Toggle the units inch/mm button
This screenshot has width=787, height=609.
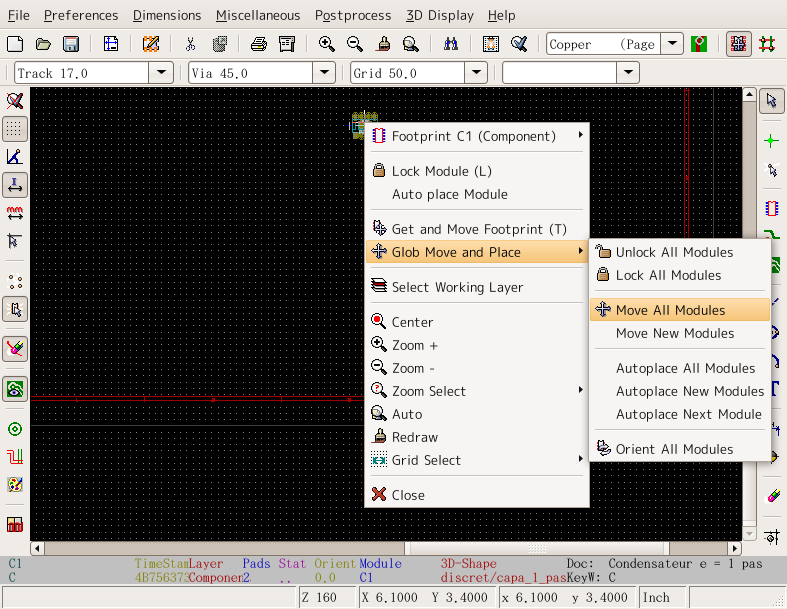tap(15, 185)
